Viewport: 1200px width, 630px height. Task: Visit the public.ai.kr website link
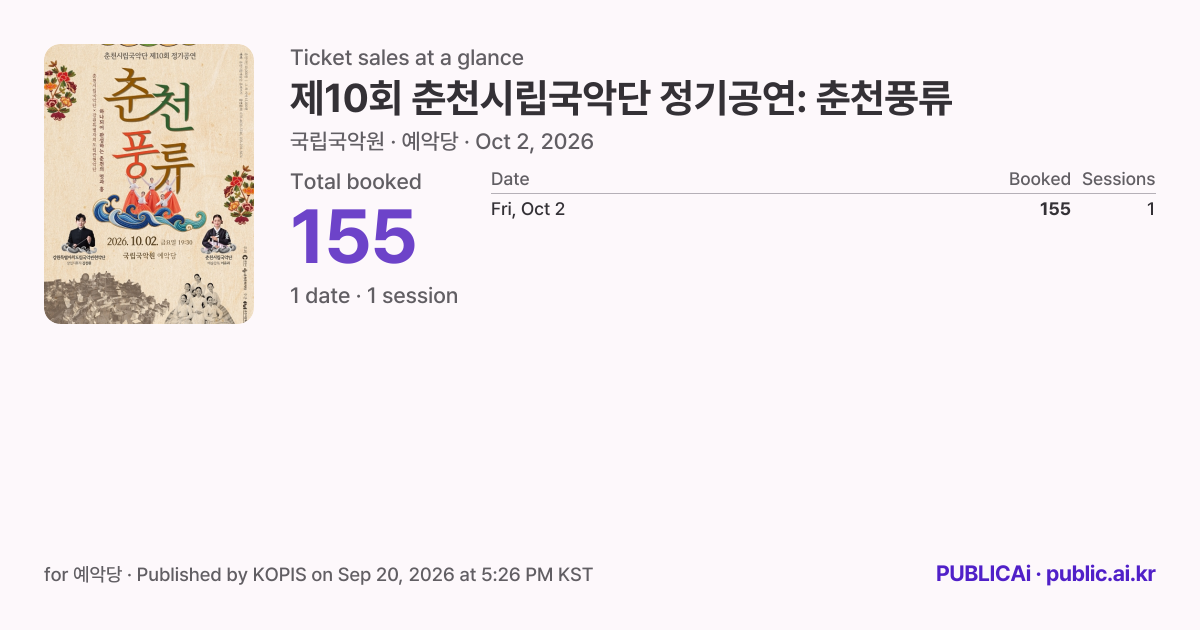tap(1101, 574)
